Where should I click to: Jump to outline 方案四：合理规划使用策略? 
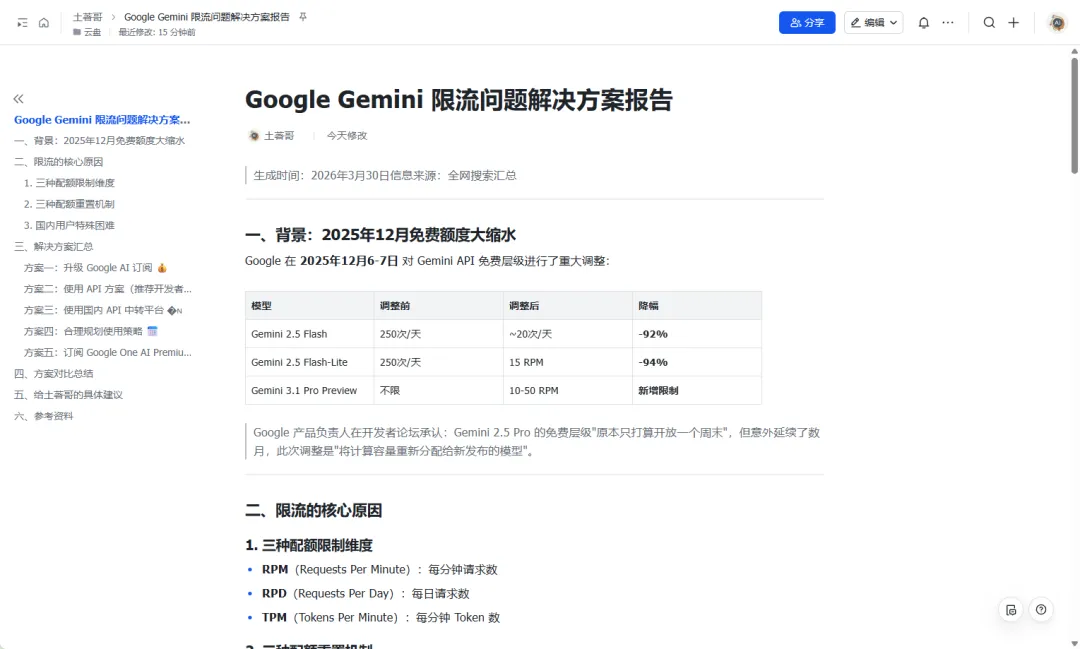(91, 331)
